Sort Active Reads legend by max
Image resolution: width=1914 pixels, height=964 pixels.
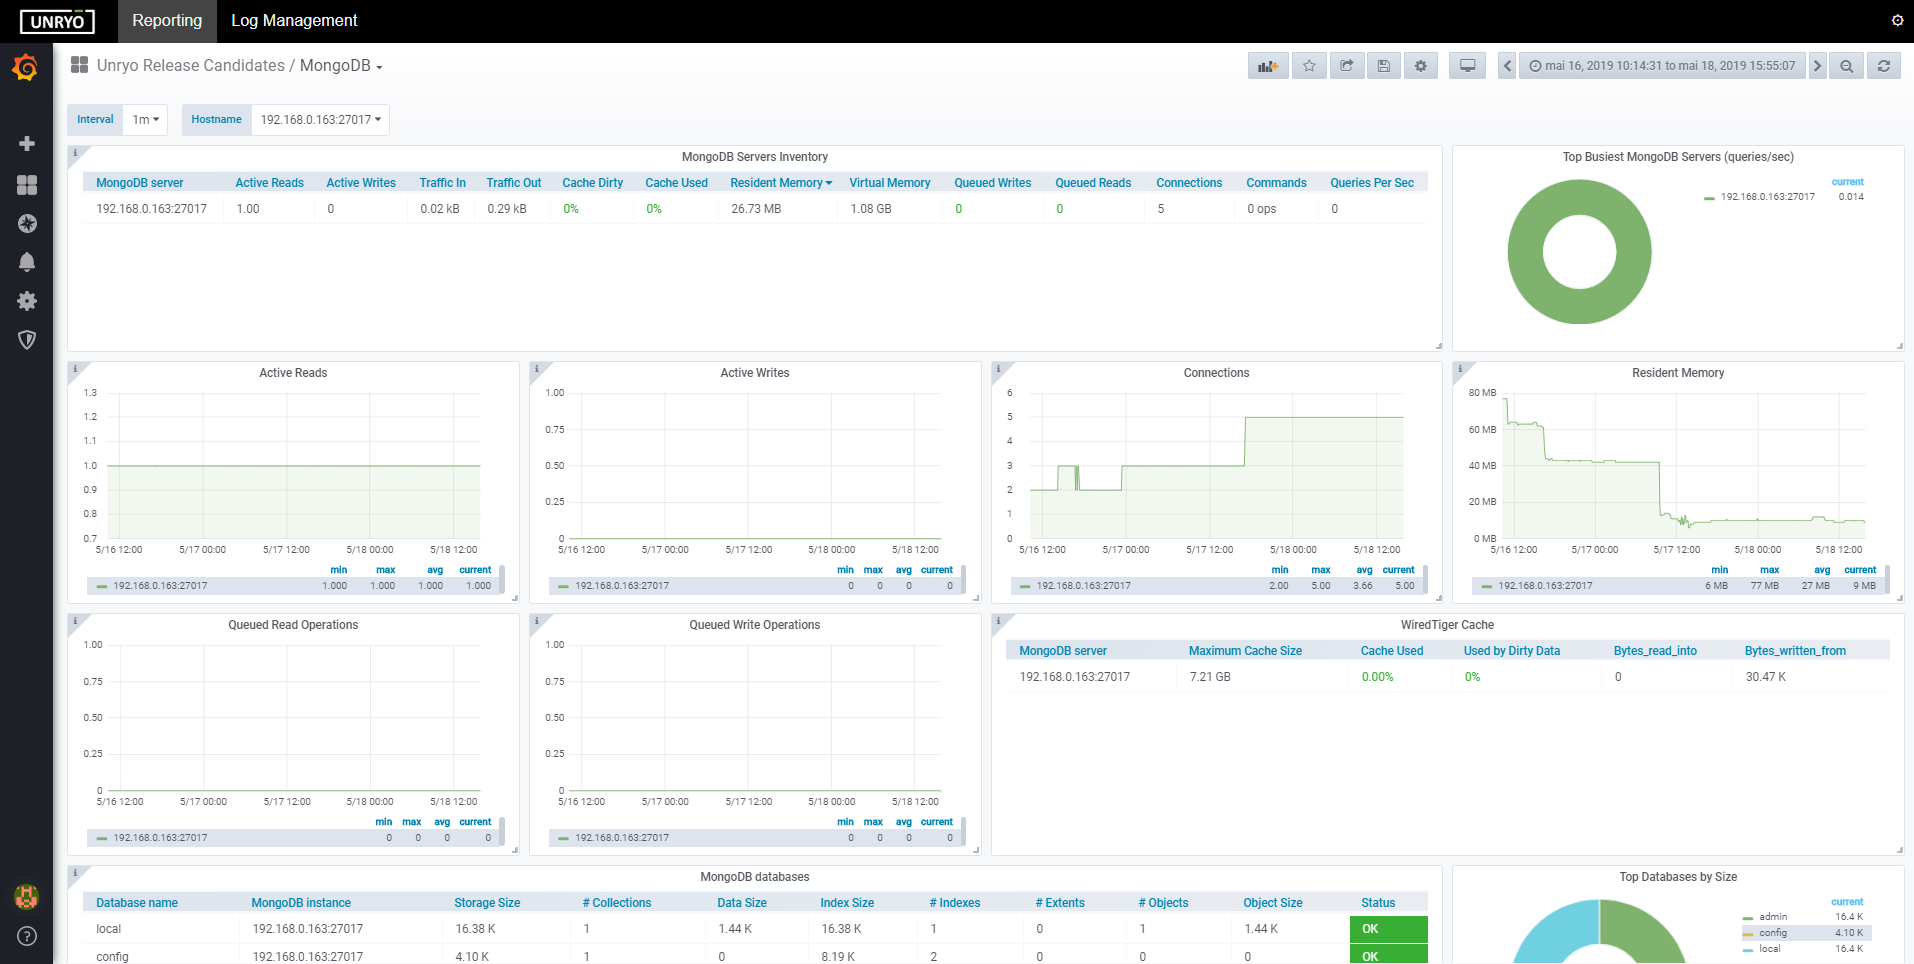pyautogui.click(x=385, y=570)
